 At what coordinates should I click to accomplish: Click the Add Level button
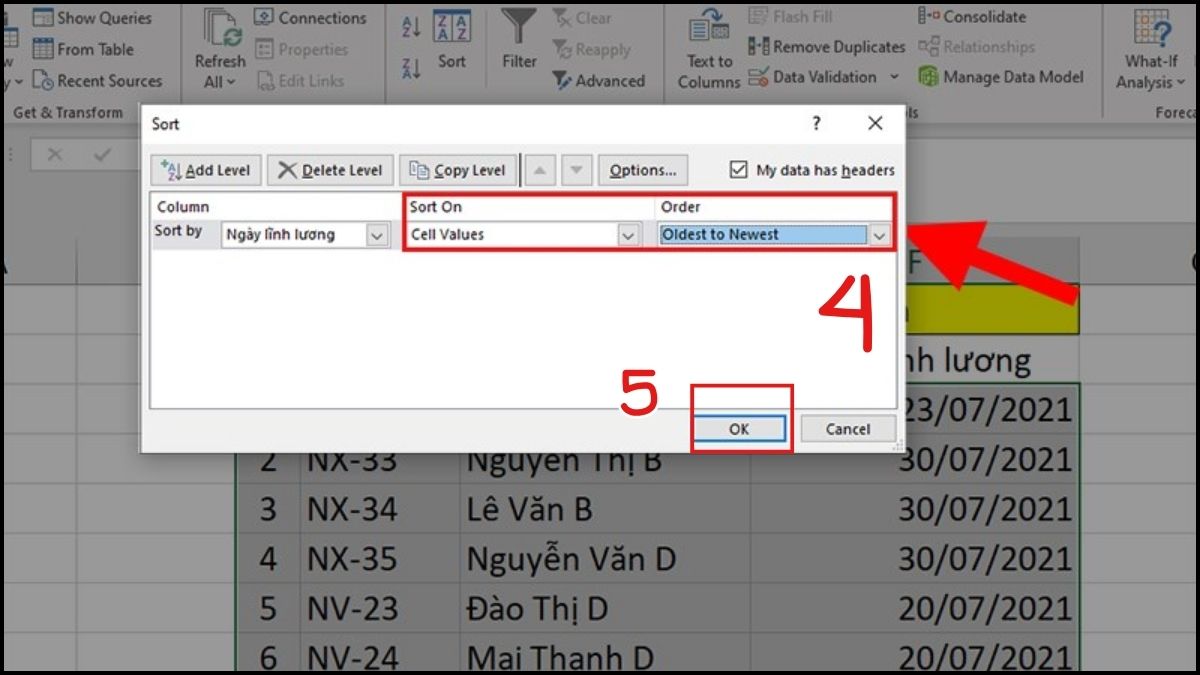click(204, 170)
